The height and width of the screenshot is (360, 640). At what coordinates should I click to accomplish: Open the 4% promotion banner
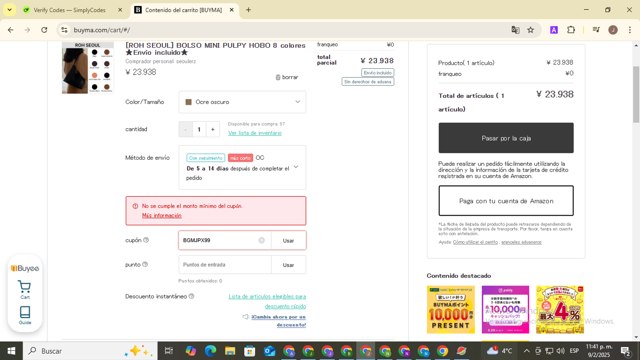tap(560, 309)
